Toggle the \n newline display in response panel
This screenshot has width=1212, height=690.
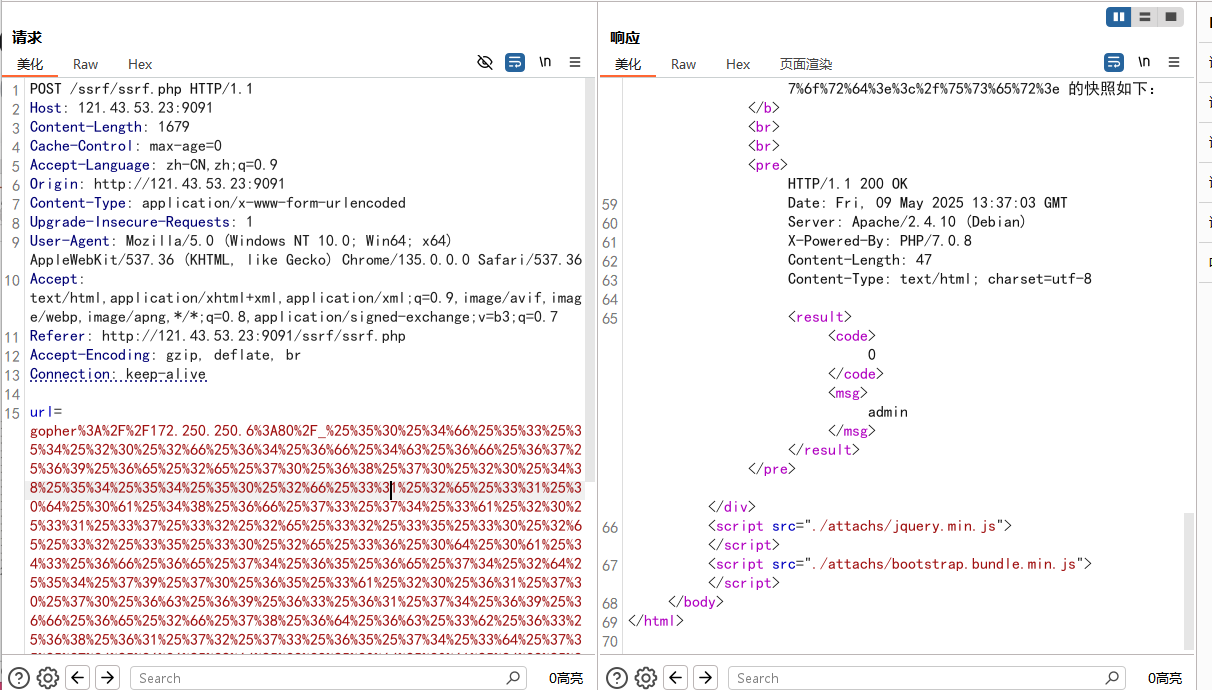pos(1144,62)
